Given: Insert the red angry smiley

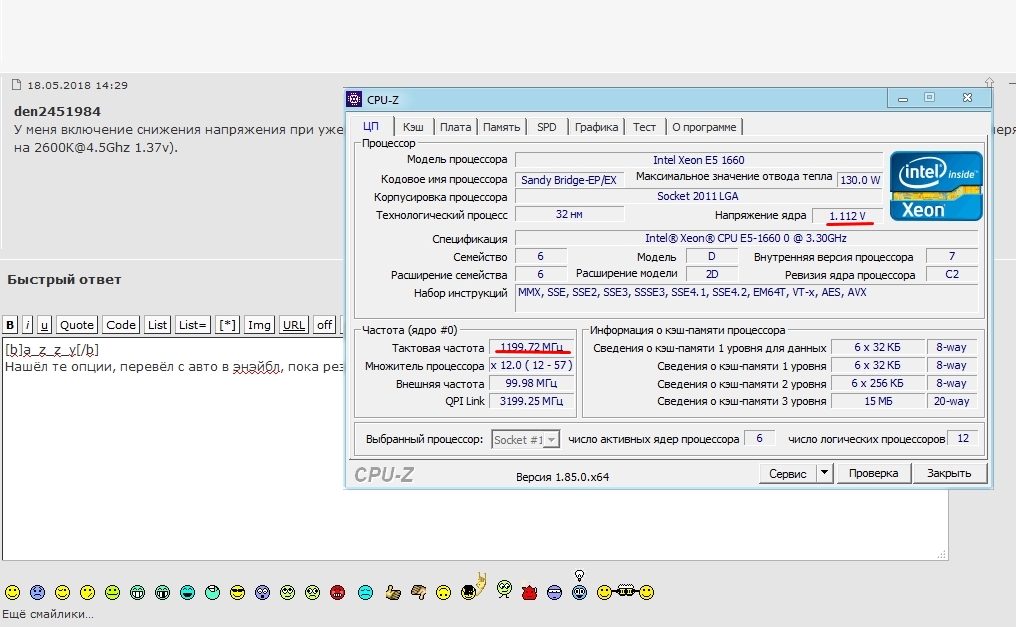Looking at the screenshot, I should [x=338, y=592].
